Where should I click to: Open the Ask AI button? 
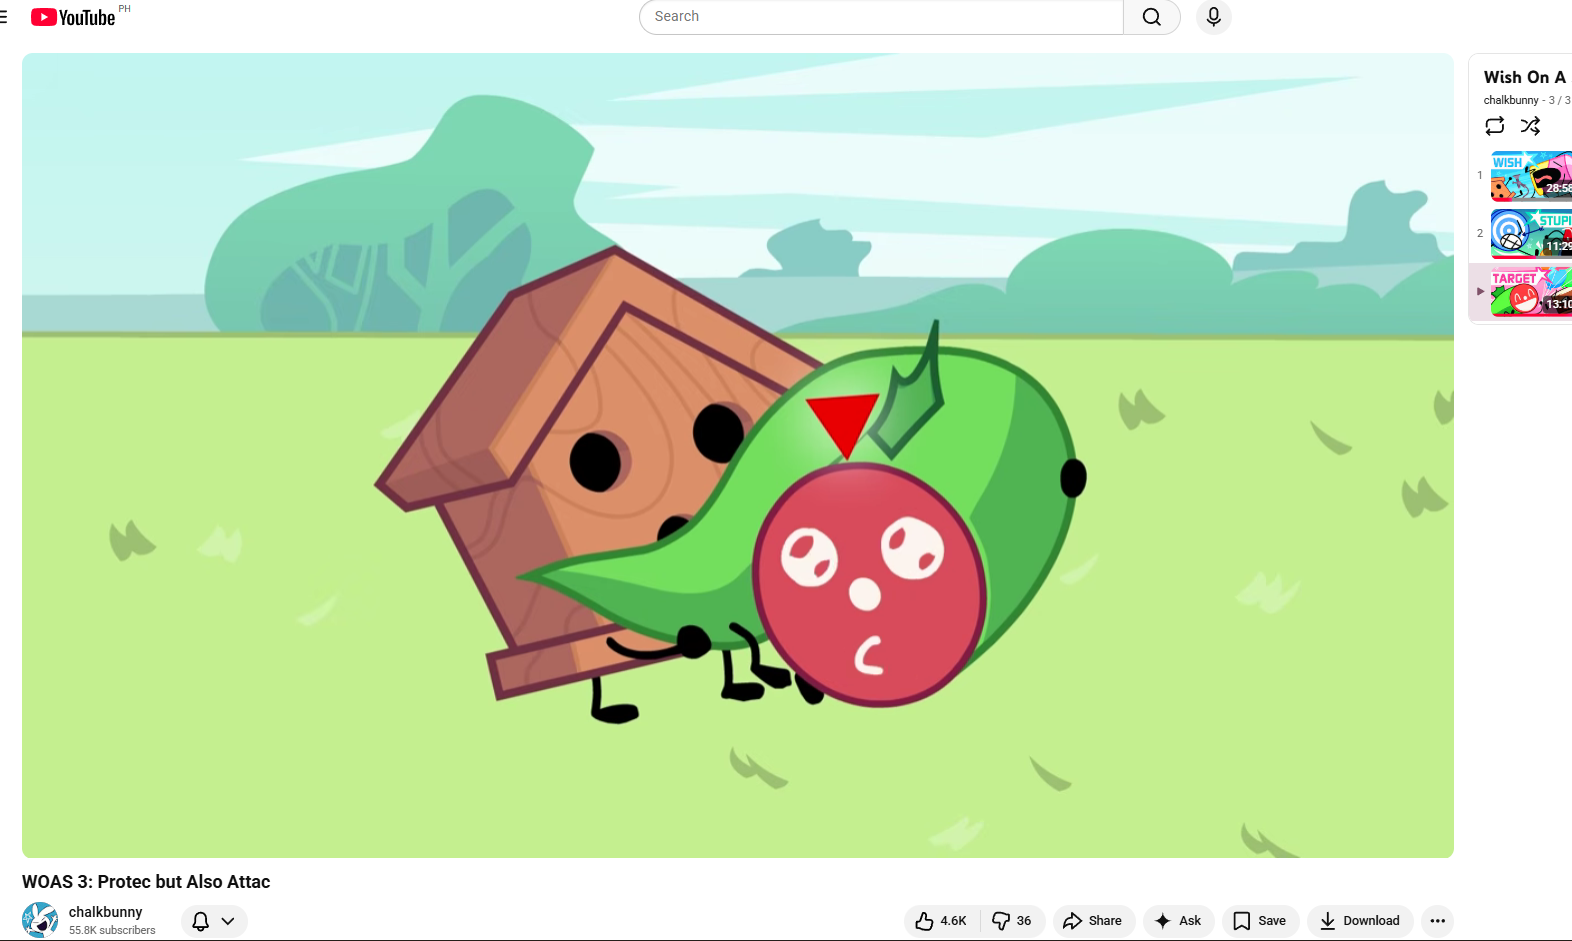pos(1179,921)
